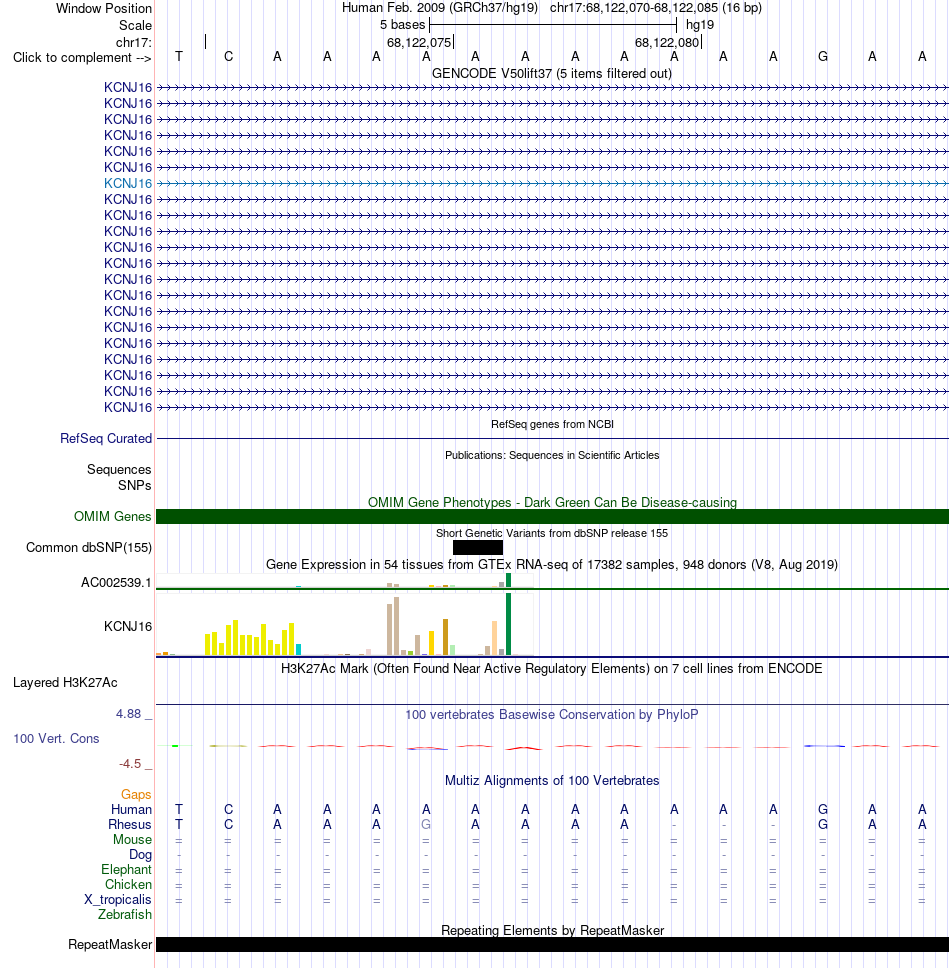
Task: Click 'Publications: Sequences in Scientific Articles' title
Action: 552,455
